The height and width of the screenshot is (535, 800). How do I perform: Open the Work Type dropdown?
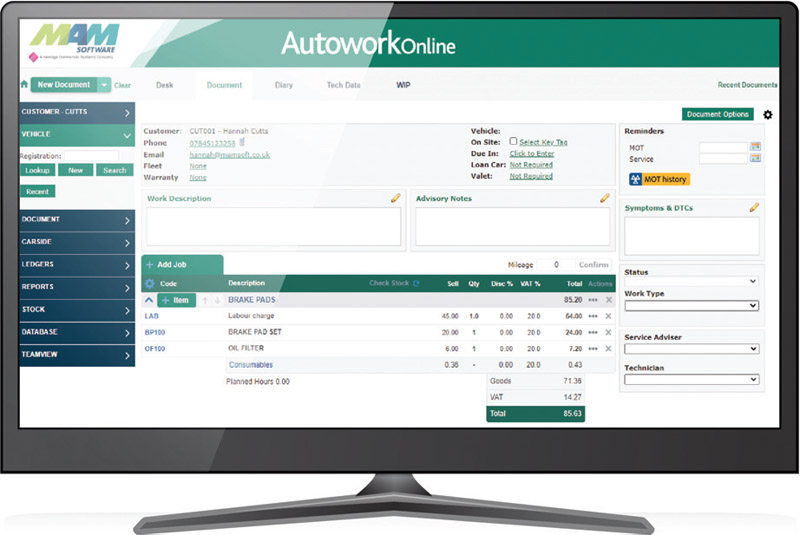click(691, 305)
